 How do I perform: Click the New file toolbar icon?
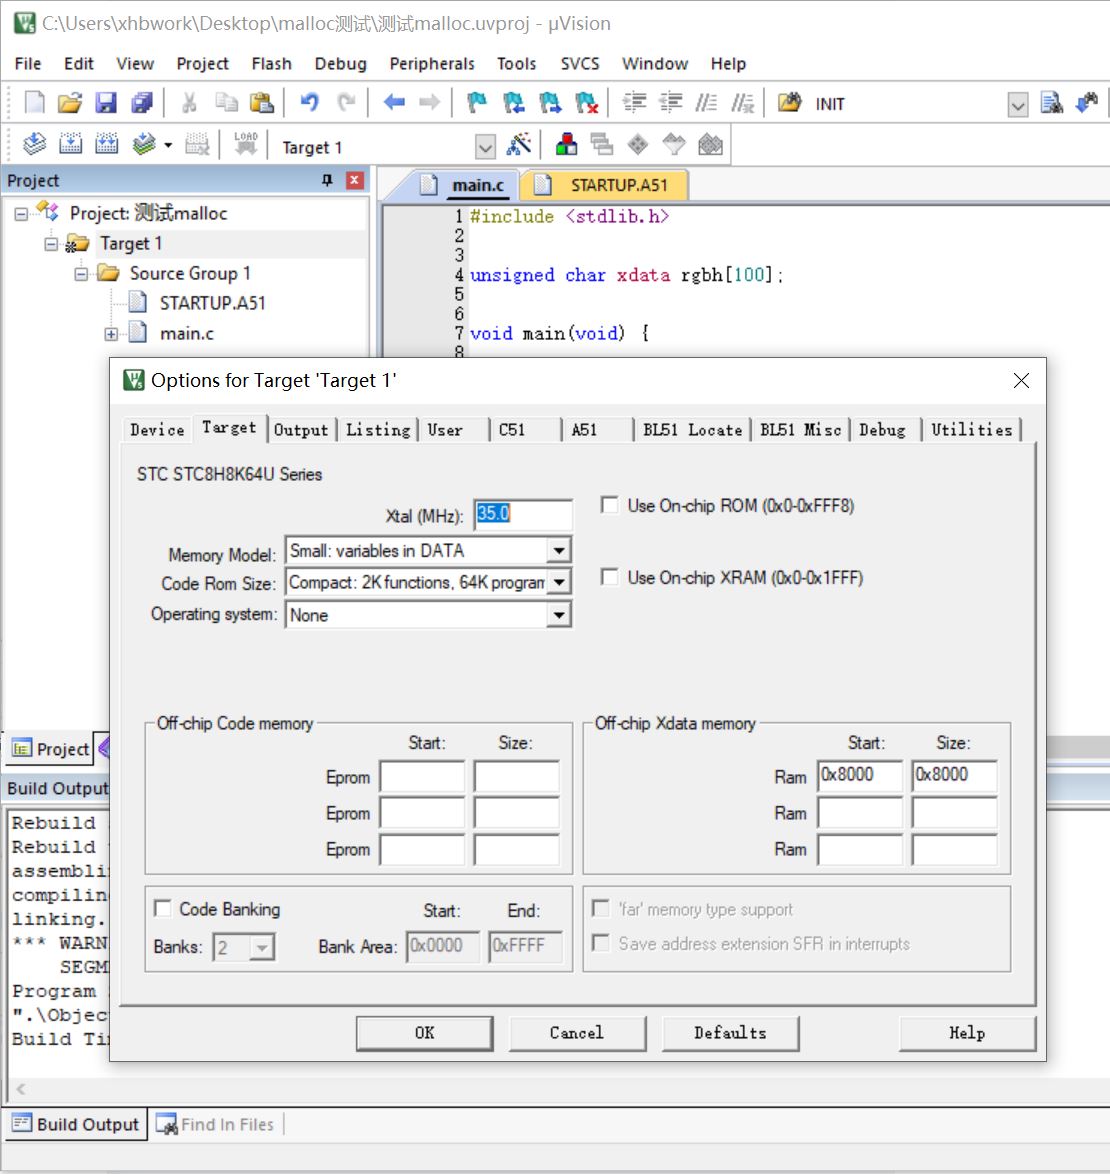click(34, 103)
